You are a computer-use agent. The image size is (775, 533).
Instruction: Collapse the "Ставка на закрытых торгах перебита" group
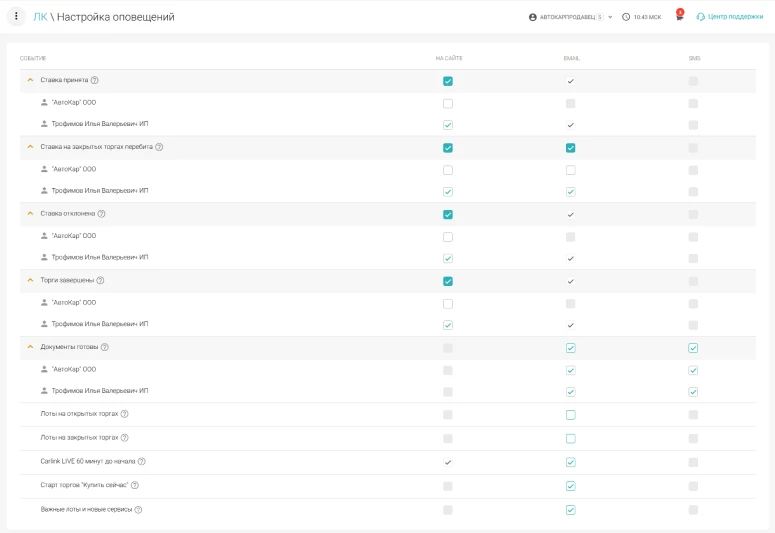click(x=30, y=147)
